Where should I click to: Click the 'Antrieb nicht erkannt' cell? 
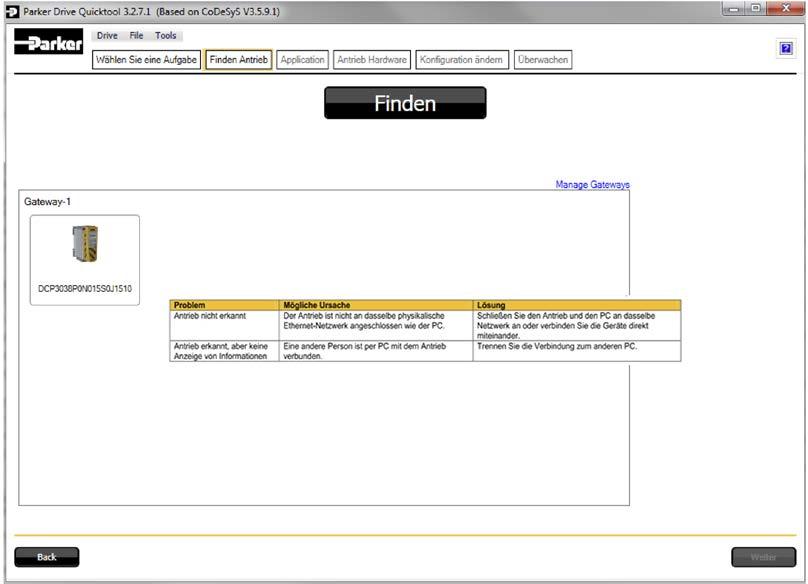tap(224, 325)
